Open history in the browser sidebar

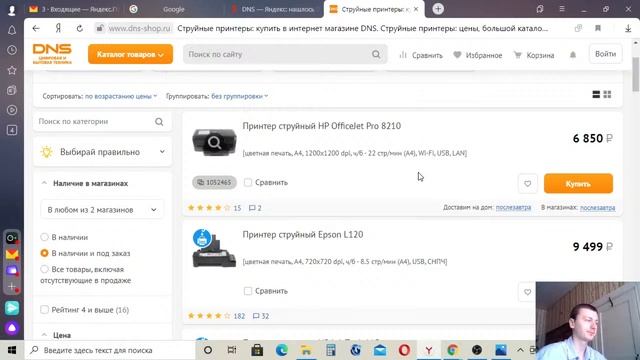[x=12, y=50]
